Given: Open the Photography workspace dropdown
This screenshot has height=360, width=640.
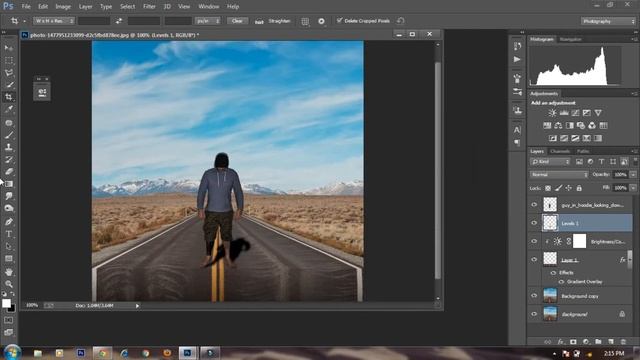Looking at the screenshot, I should point(608,21).
